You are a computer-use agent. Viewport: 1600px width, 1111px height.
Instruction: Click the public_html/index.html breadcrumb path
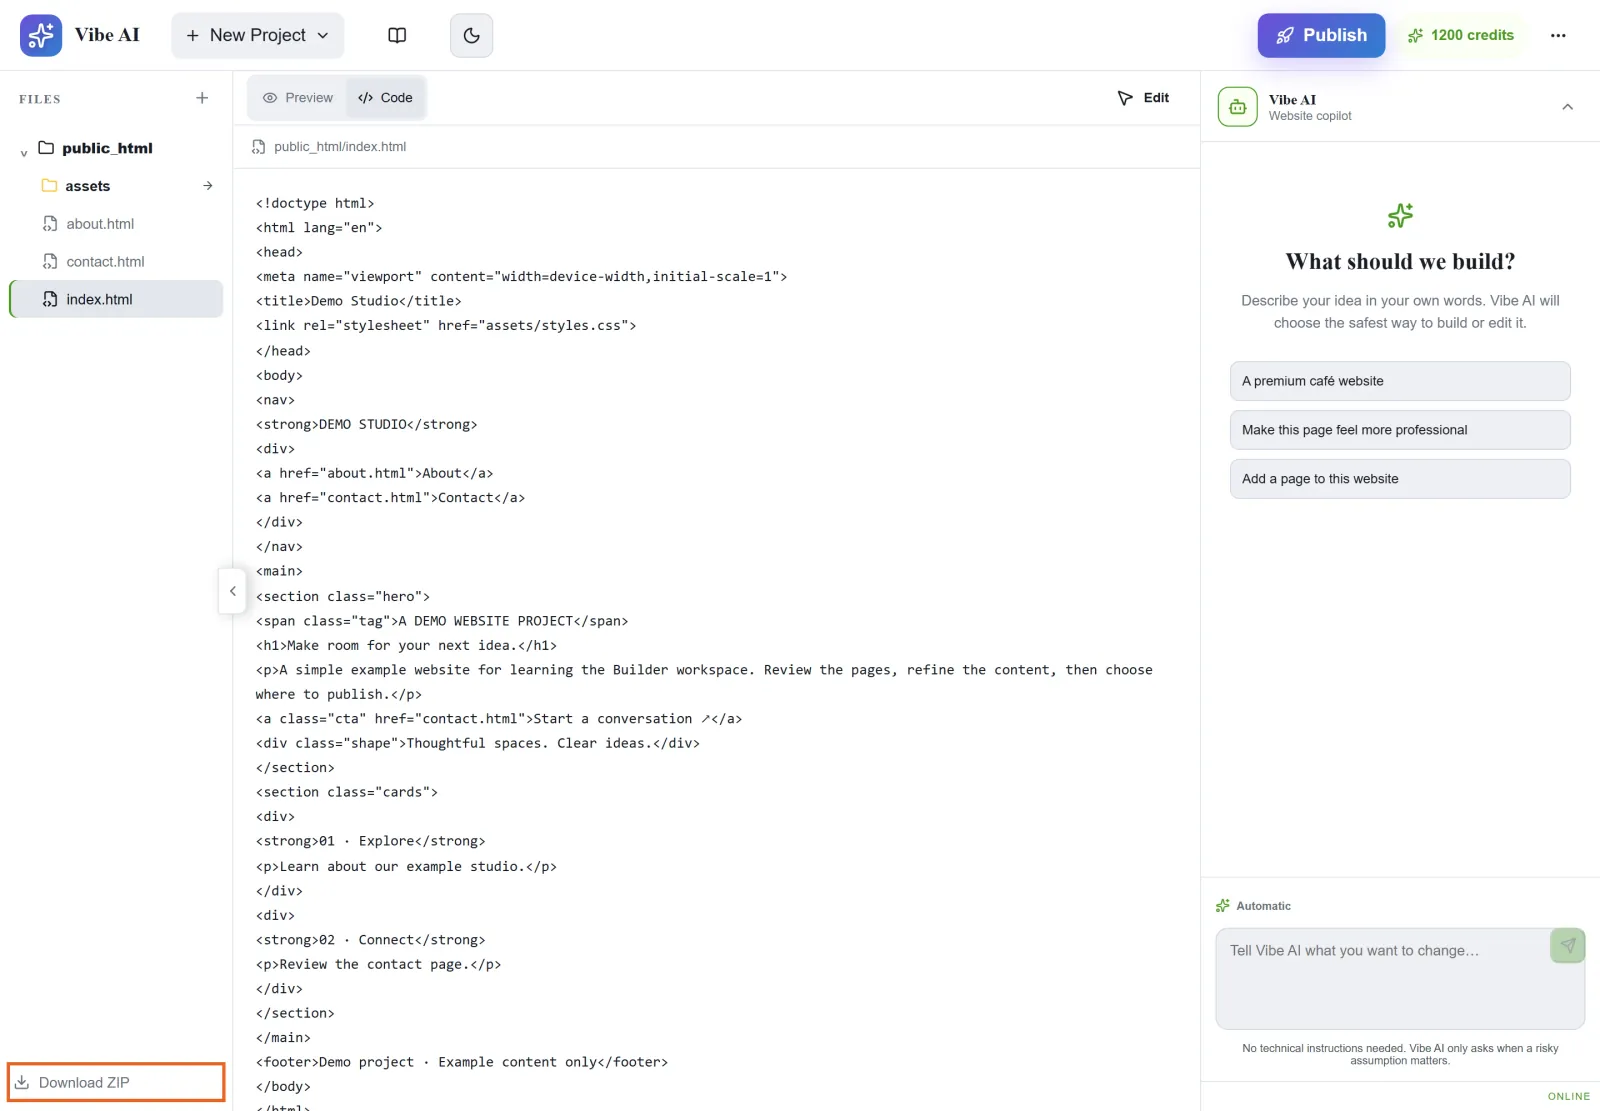pos(340,147)
